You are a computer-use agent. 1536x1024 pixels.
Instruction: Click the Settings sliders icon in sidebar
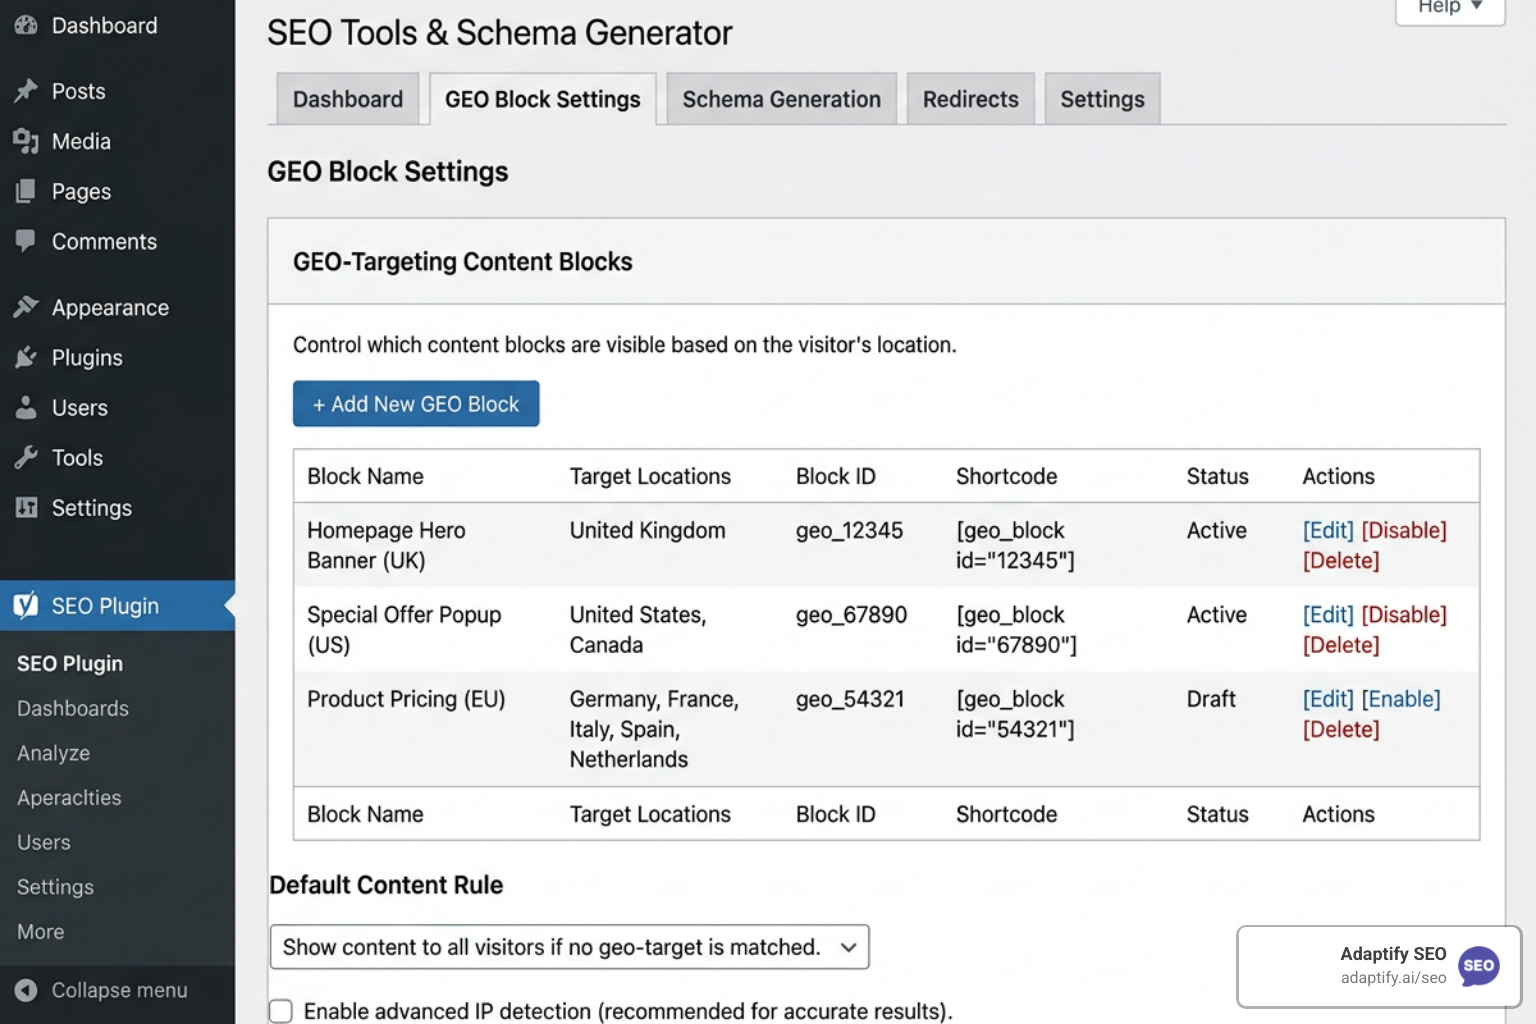click(26, 507)
